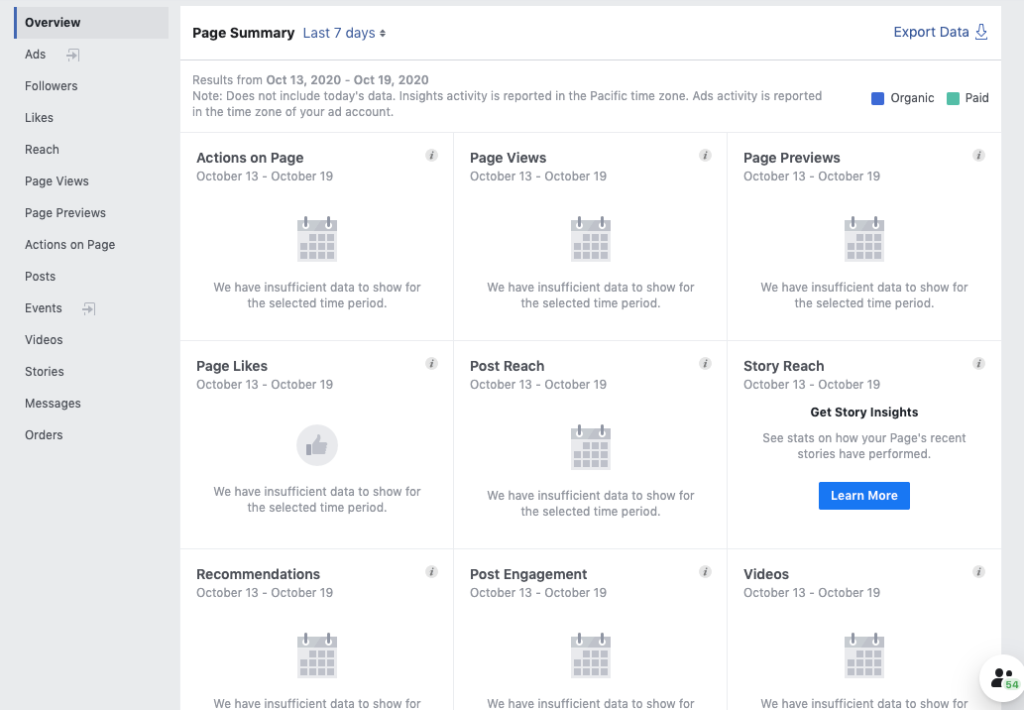Open Likes in the sidebar
The image size is (1024, 710).
(39, 118)
